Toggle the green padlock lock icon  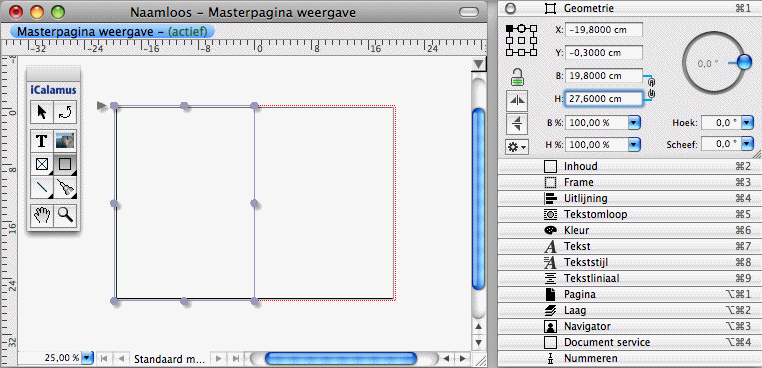(x=517, y=77)
